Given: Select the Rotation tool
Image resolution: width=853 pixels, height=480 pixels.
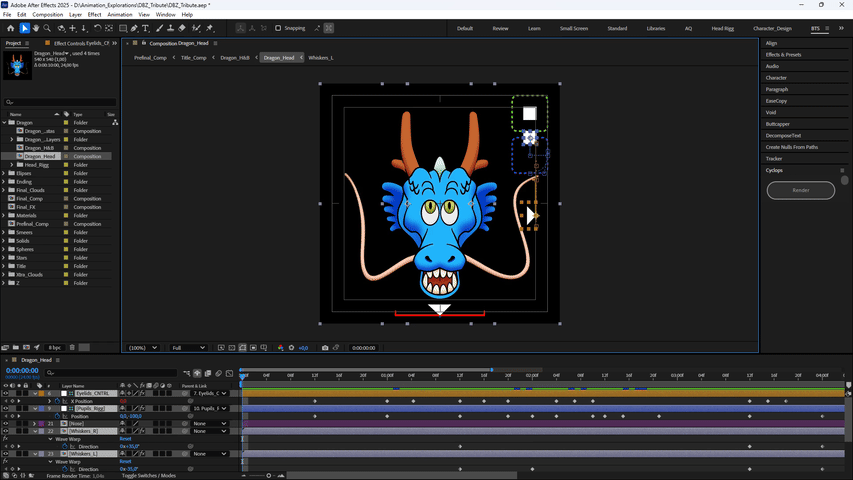Looking at the screenshot, I should (x=97, y=28).
